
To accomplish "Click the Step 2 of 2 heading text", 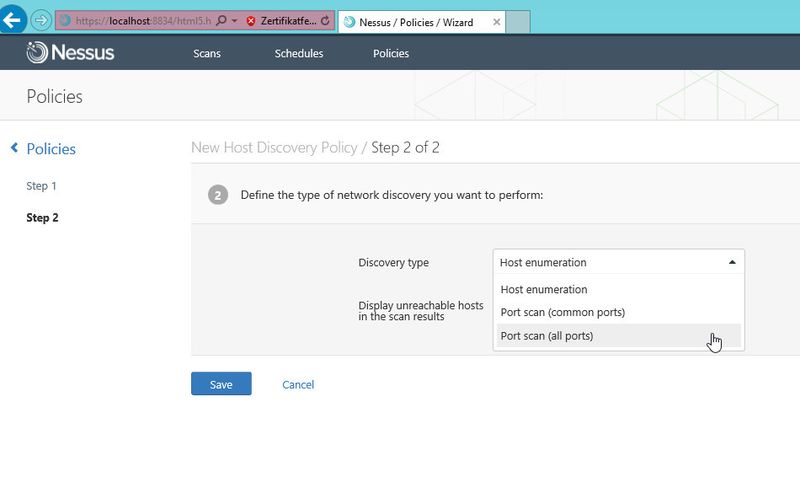I will point(405,147).
